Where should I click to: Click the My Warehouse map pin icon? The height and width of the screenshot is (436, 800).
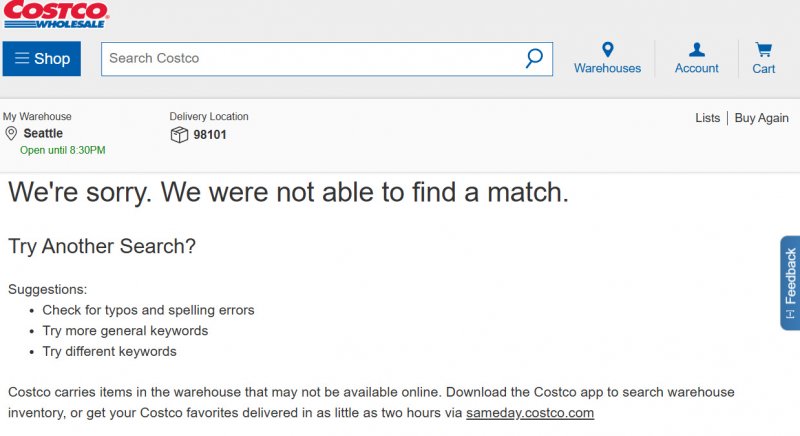coord(11,134)
